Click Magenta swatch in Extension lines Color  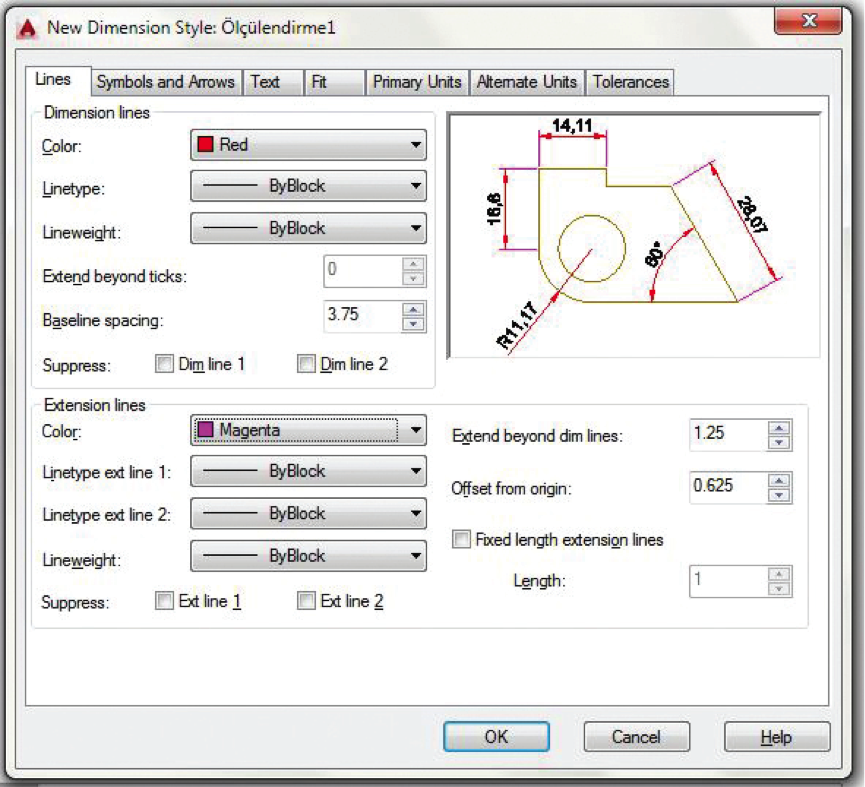[206, 431]
